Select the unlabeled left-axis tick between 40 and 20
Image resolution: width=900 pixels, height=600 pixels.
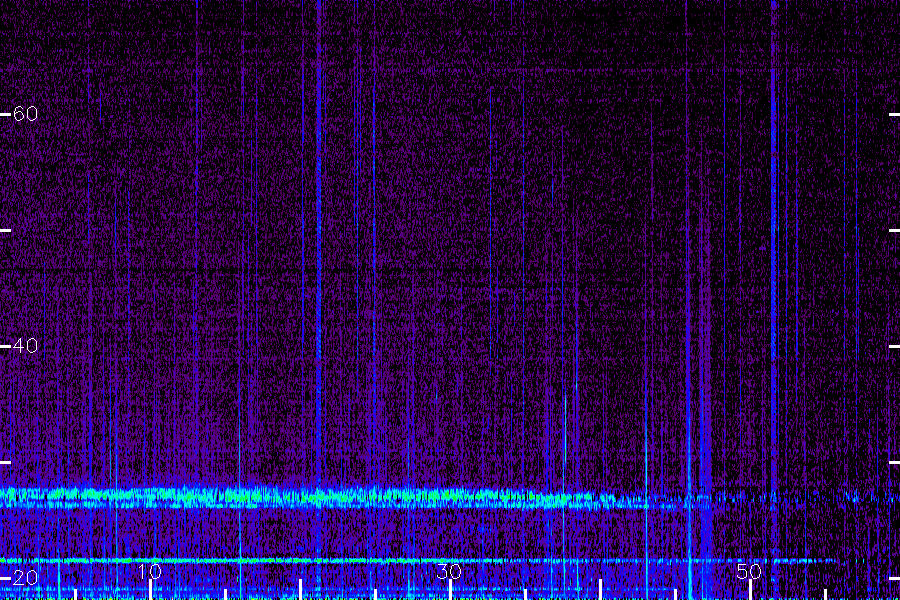coord(5,462)
